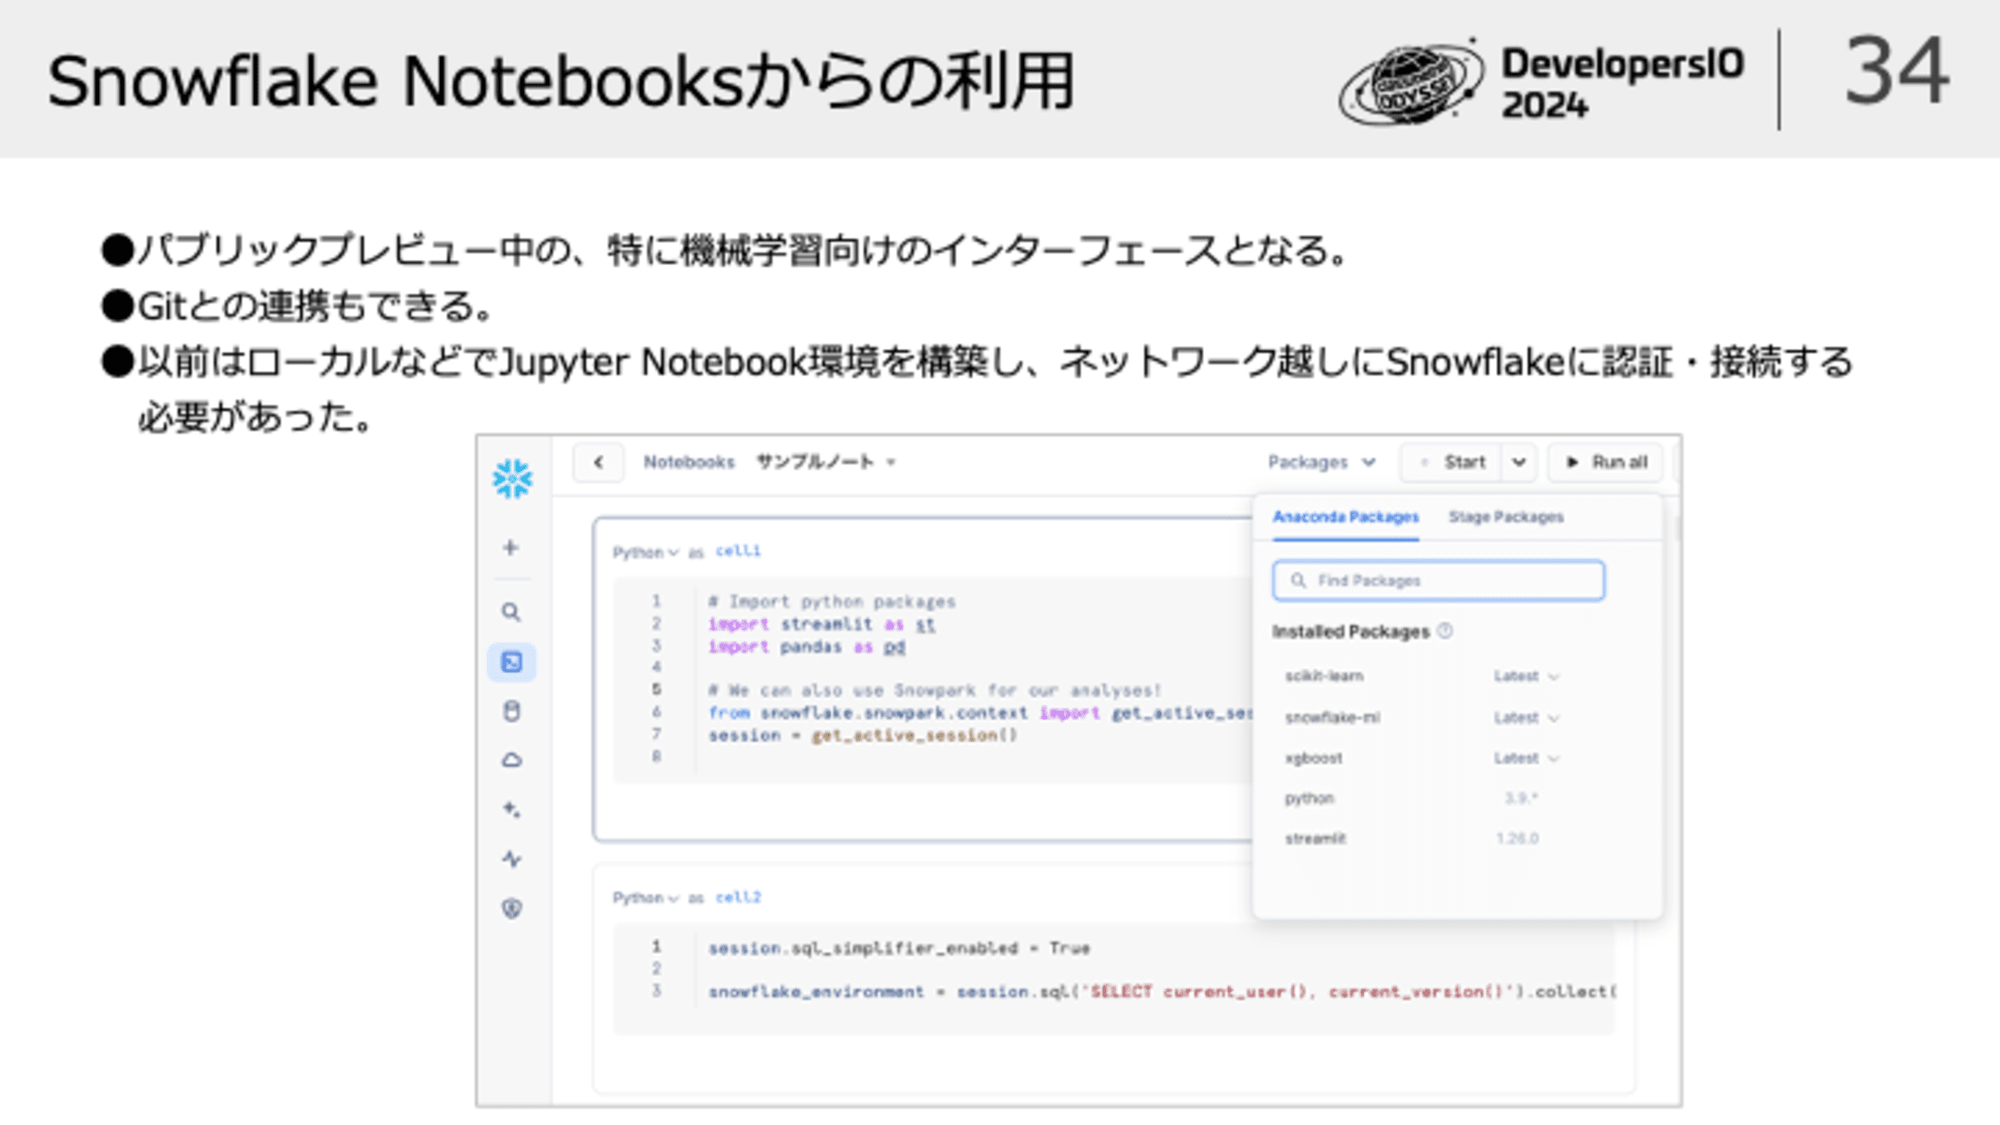Click the 'session = get_active_session()' line
This screenshot has height=1125, width=2000.
click(863, 736)
